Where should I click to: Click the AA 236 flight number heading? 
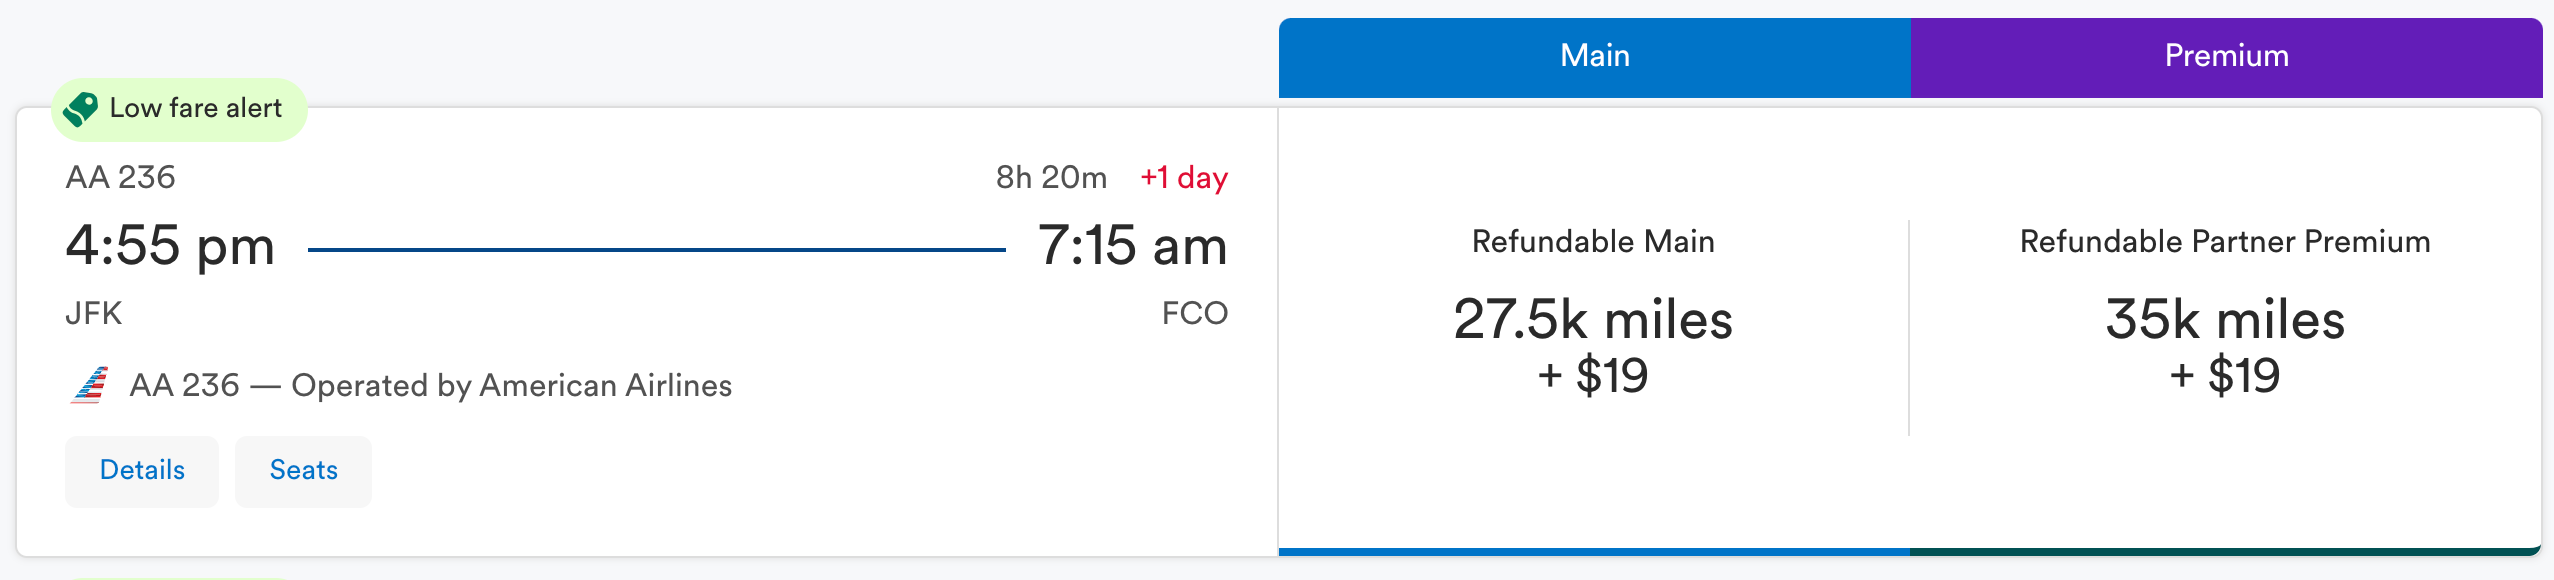coord(121,178)
